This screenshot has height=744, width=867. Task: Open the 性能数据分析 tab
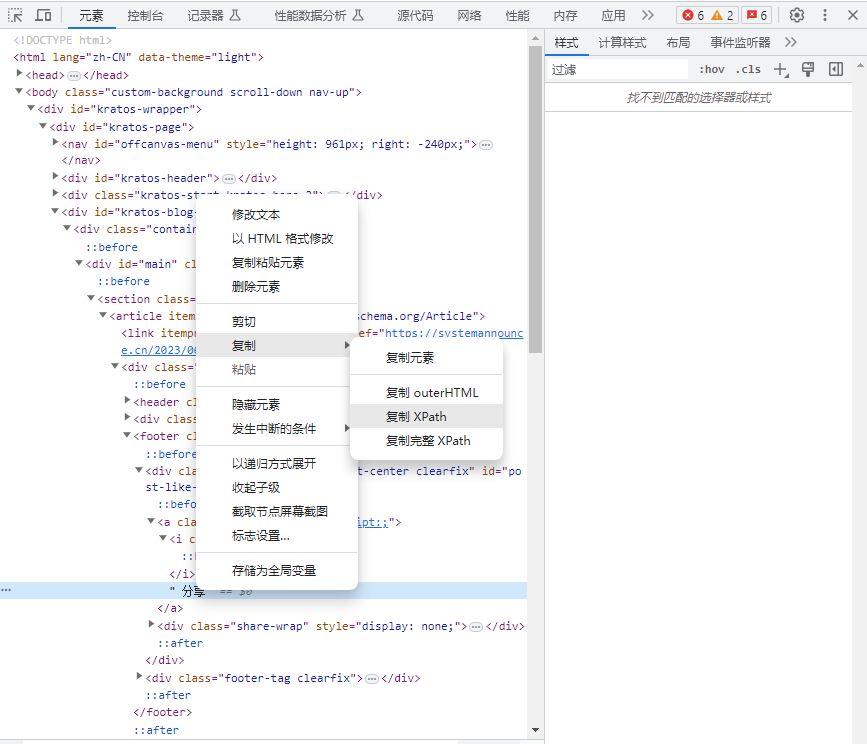pos(319,15)
